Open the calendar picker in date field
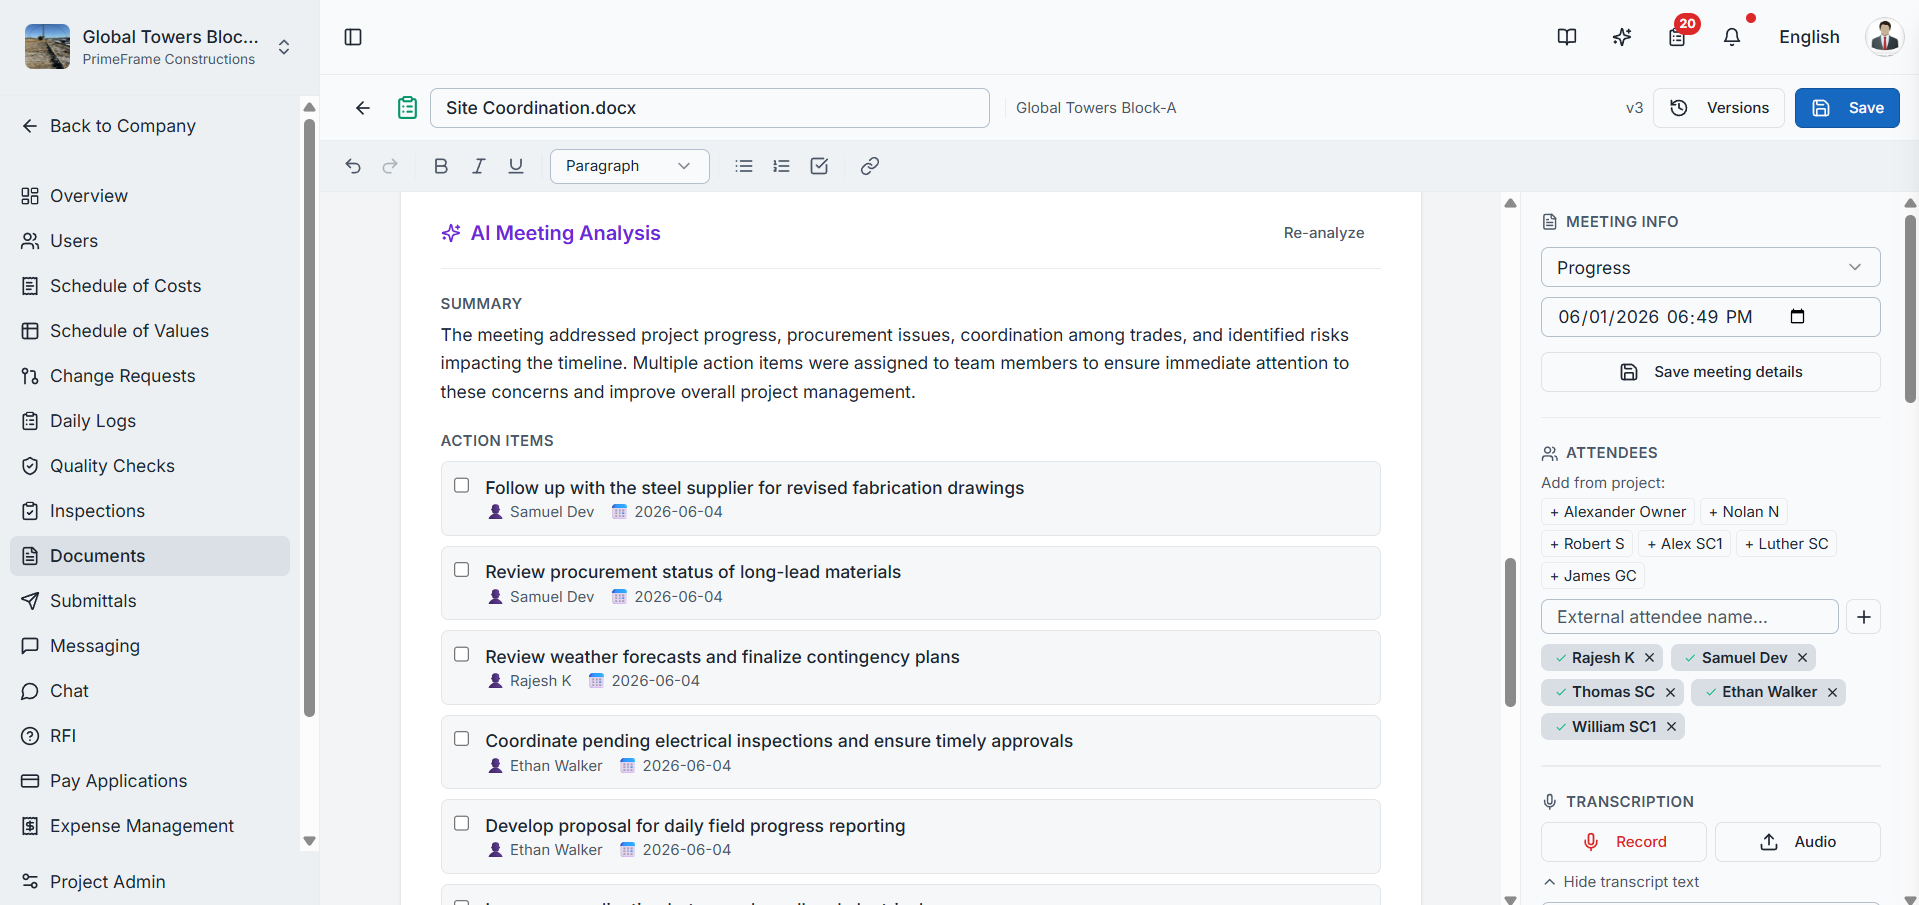Image resolution: width=1919 pixels, height=905 pixels. pyautogui.click(x=1797, y=316)
